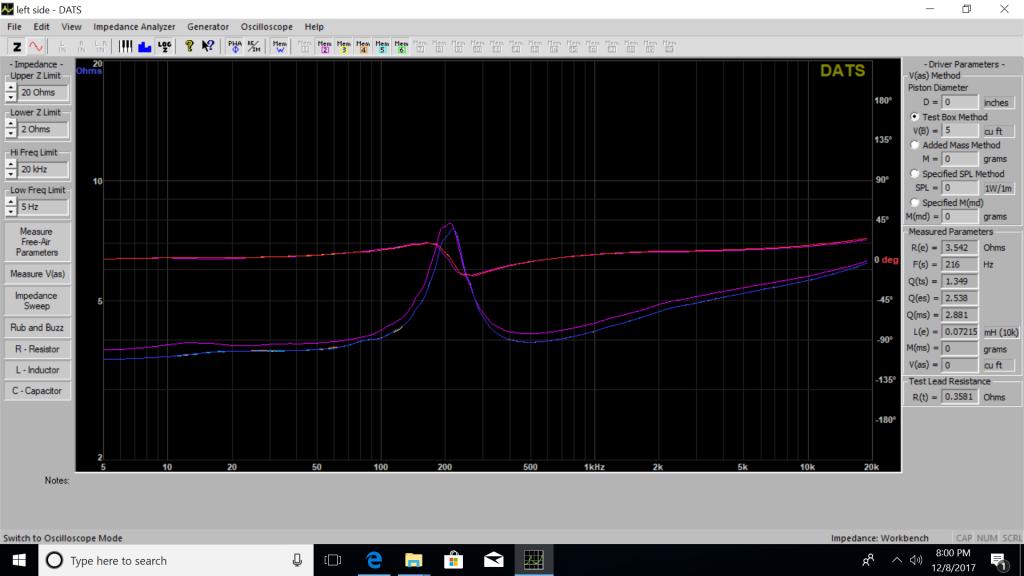
Task: Open the Generator menu
Action: pyautogui.click(x=208, y=27)
